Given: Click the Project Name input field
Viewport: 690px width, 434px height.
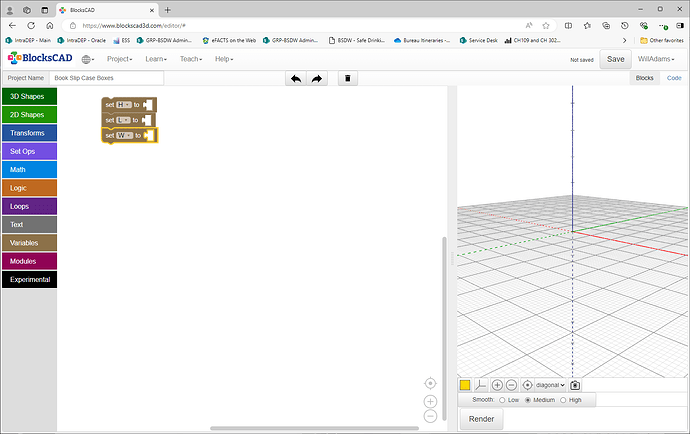Looking at the screenshot, I should (x=107, y=78).
